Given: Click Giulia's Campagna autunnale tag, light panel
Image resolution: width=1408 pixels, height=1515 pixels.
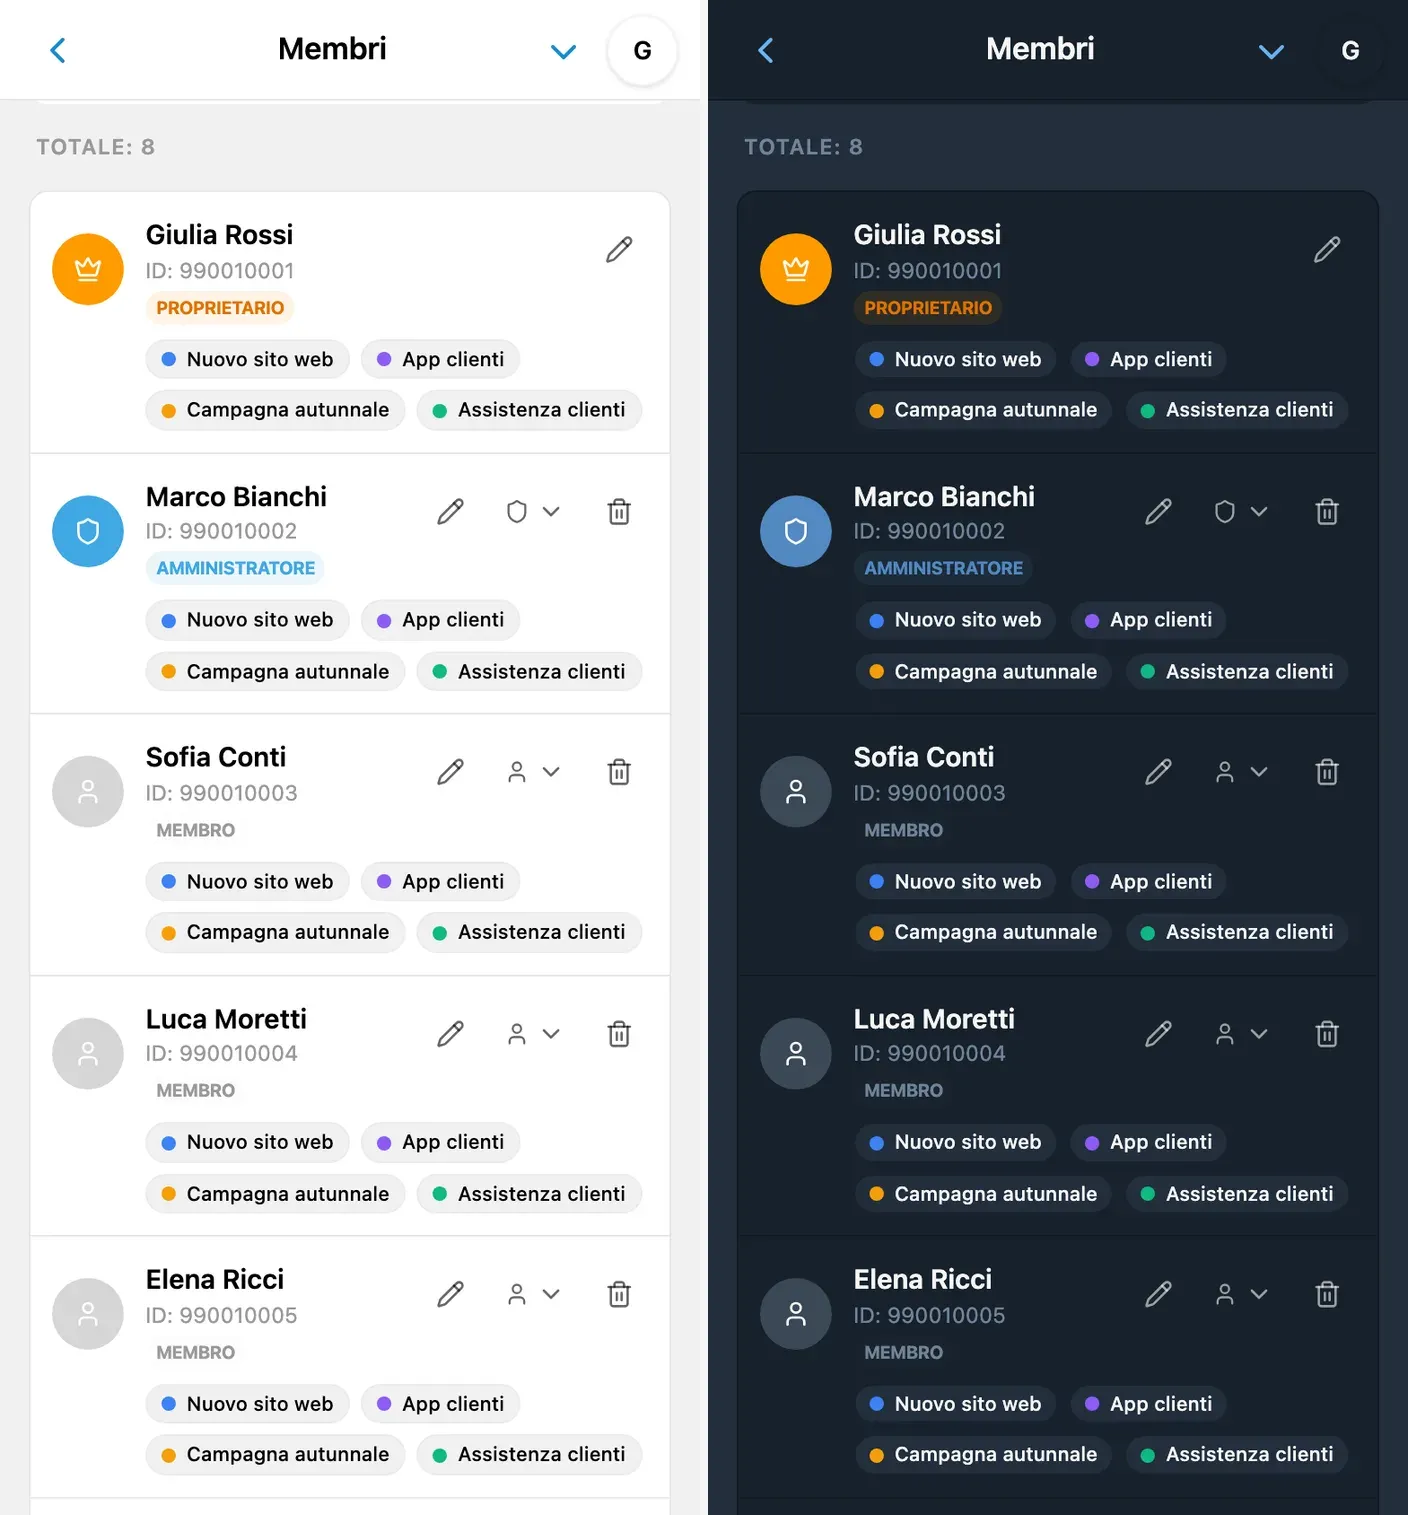Looking at the screenshot, I should pos(275,410).
